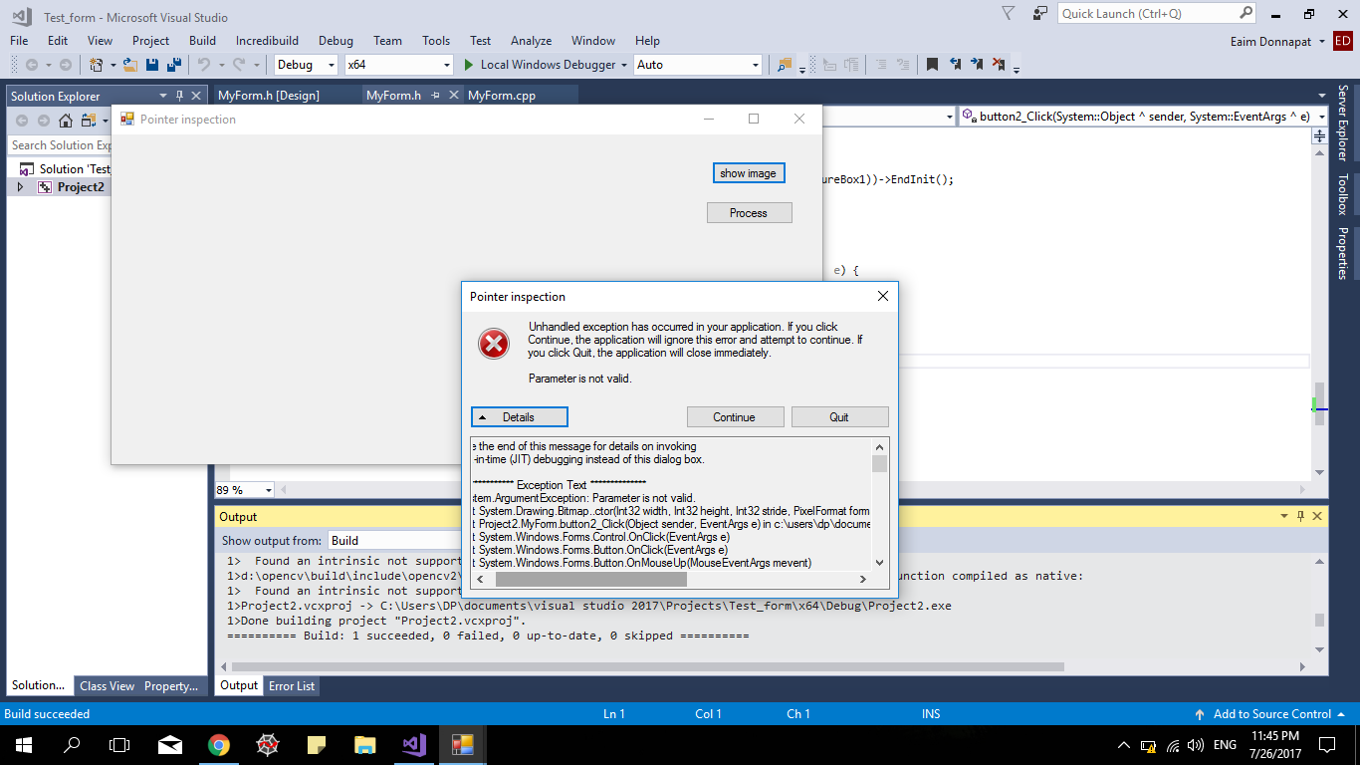Open the Output panel window options dropdown
The width and height of the screenshot is (1360, 765).
1284,516
